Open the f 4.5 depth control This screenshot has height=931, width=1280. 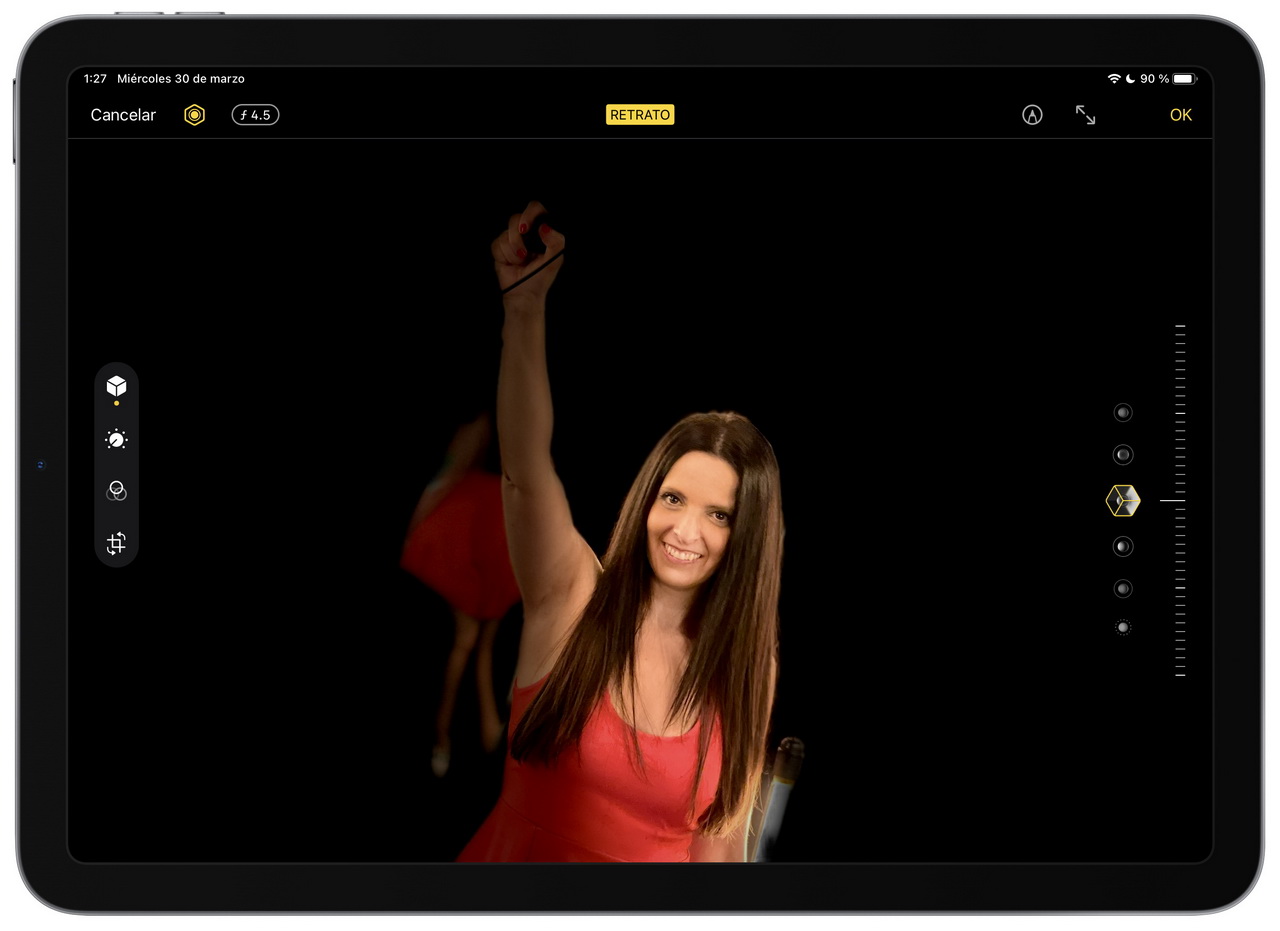click(x=255, y=115)
